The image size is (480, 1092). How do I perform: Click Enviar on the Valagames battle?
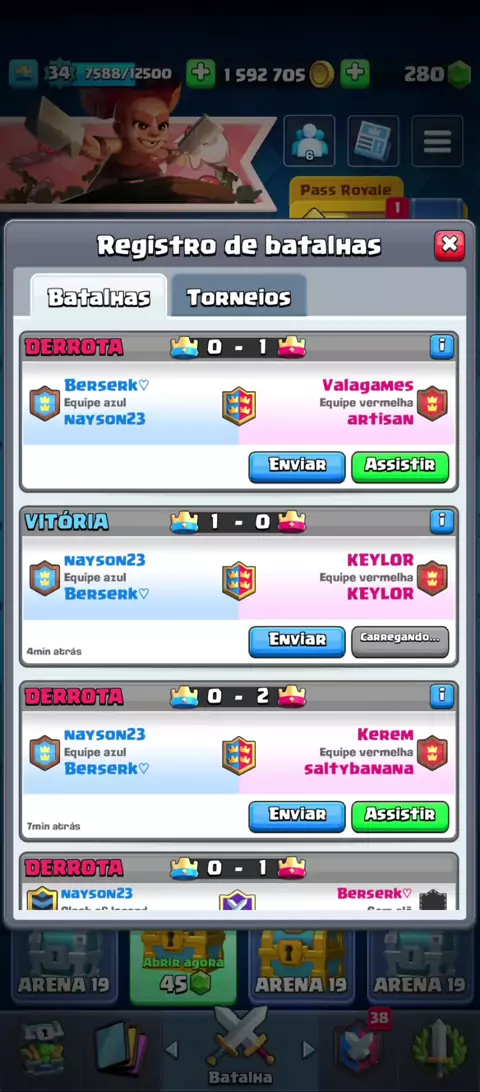point(297,467)
